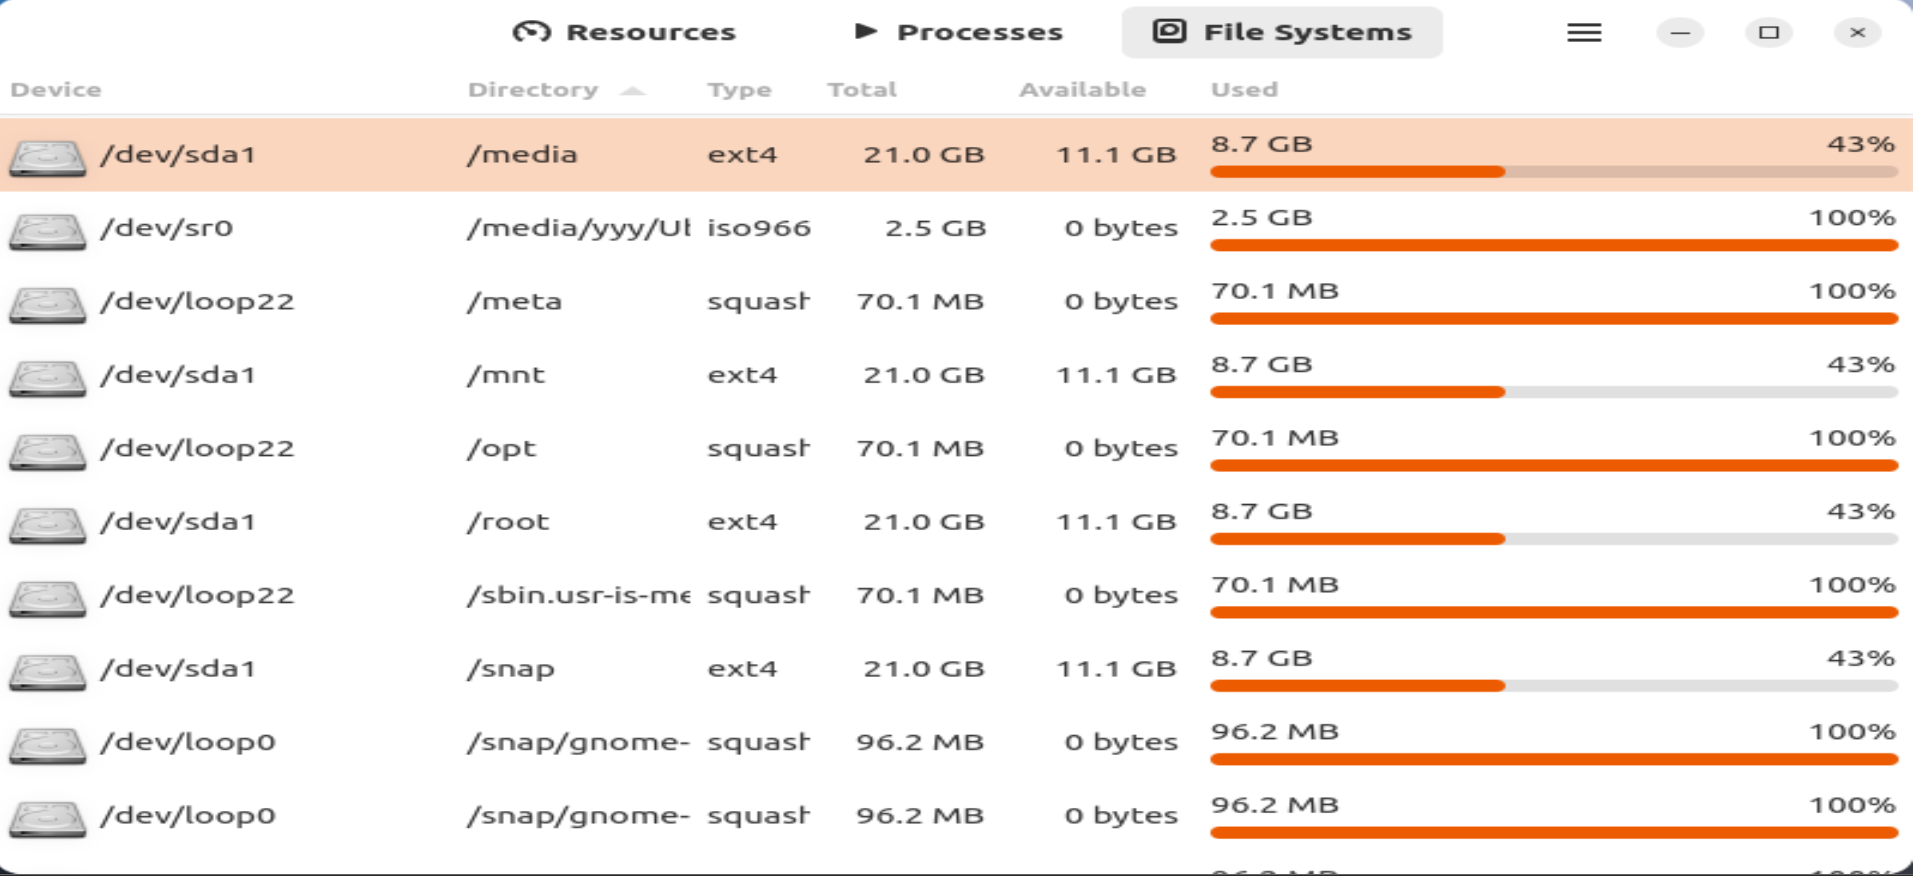This screenshot has width=1913, height=876.
Task: Sort by the Directory column header
Action: pyautogui.click(x=533, y=89)
